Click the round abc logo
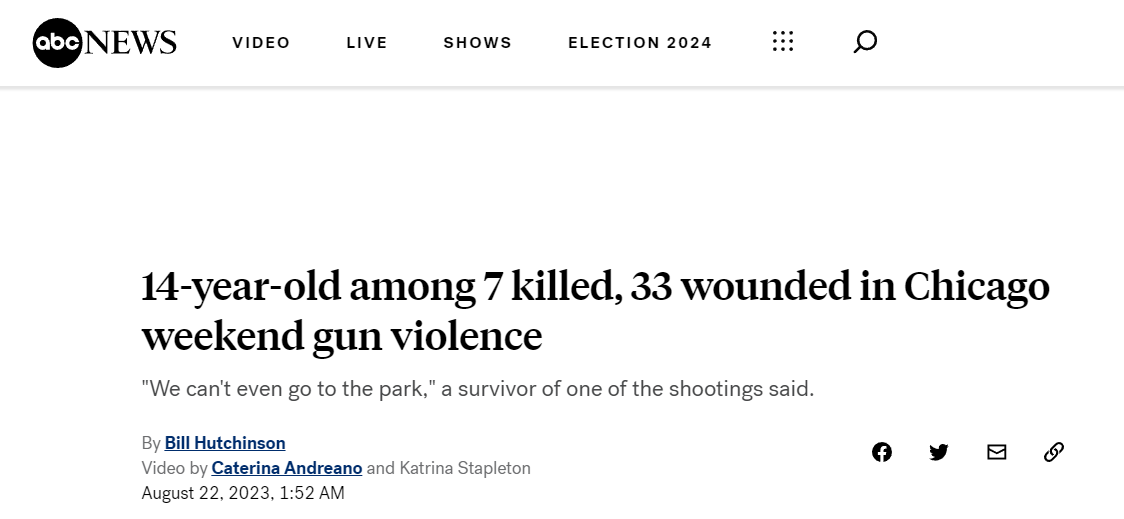 click(57, 43)
